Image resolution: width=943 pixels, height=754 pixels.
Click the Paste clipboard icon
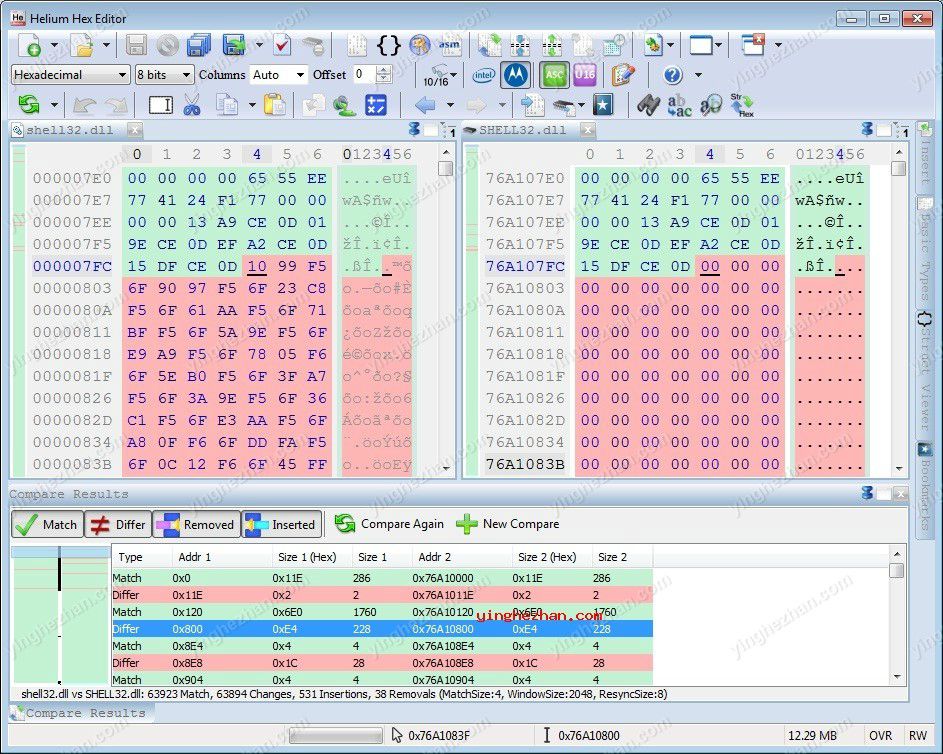coord(274,105)
